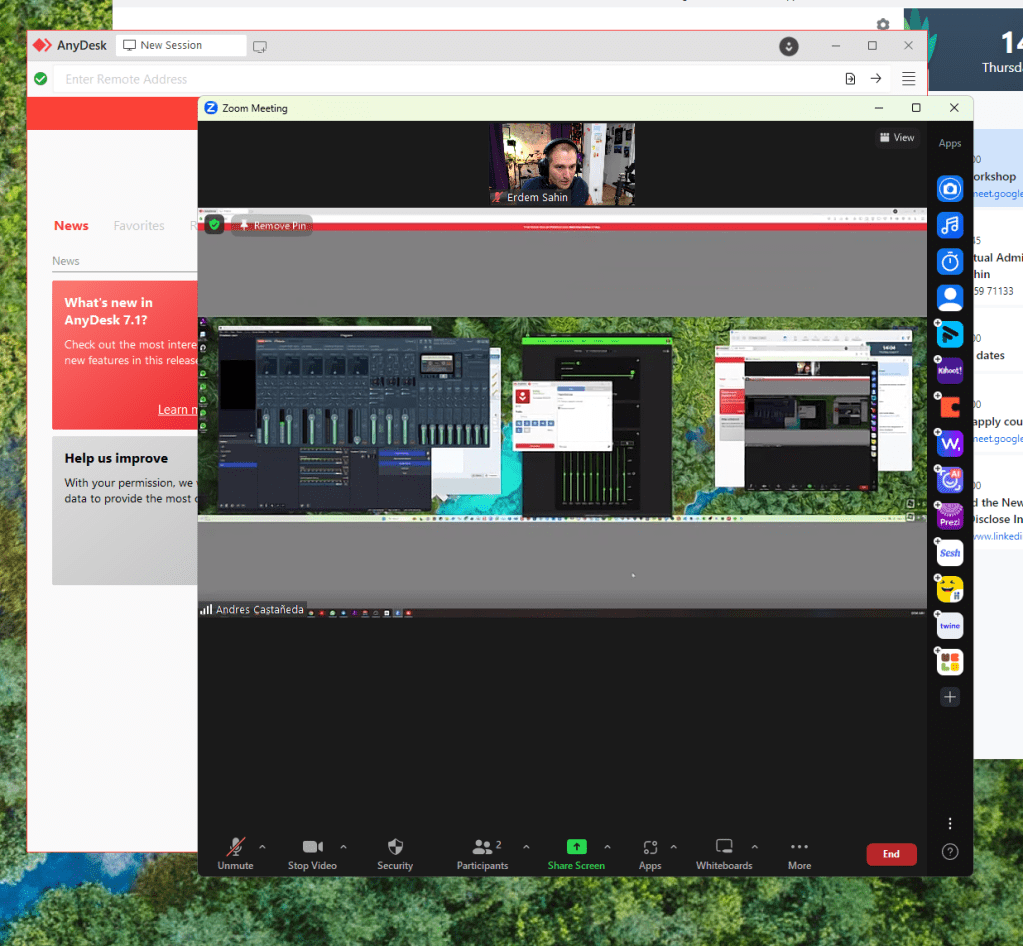Click the file transfer icon in the AnyDesk address bar
Viewport: 1023px width, 946px height.
pyautogui.click(x=850, y=79)
